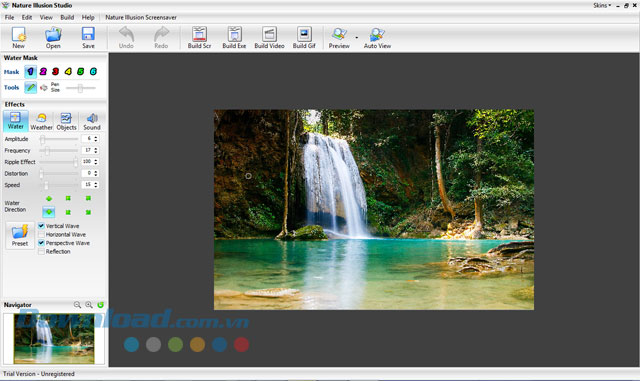Adjust Ripple Effect value stepper
This screenshot has width=640, height=381.
(x=96, y=162)
